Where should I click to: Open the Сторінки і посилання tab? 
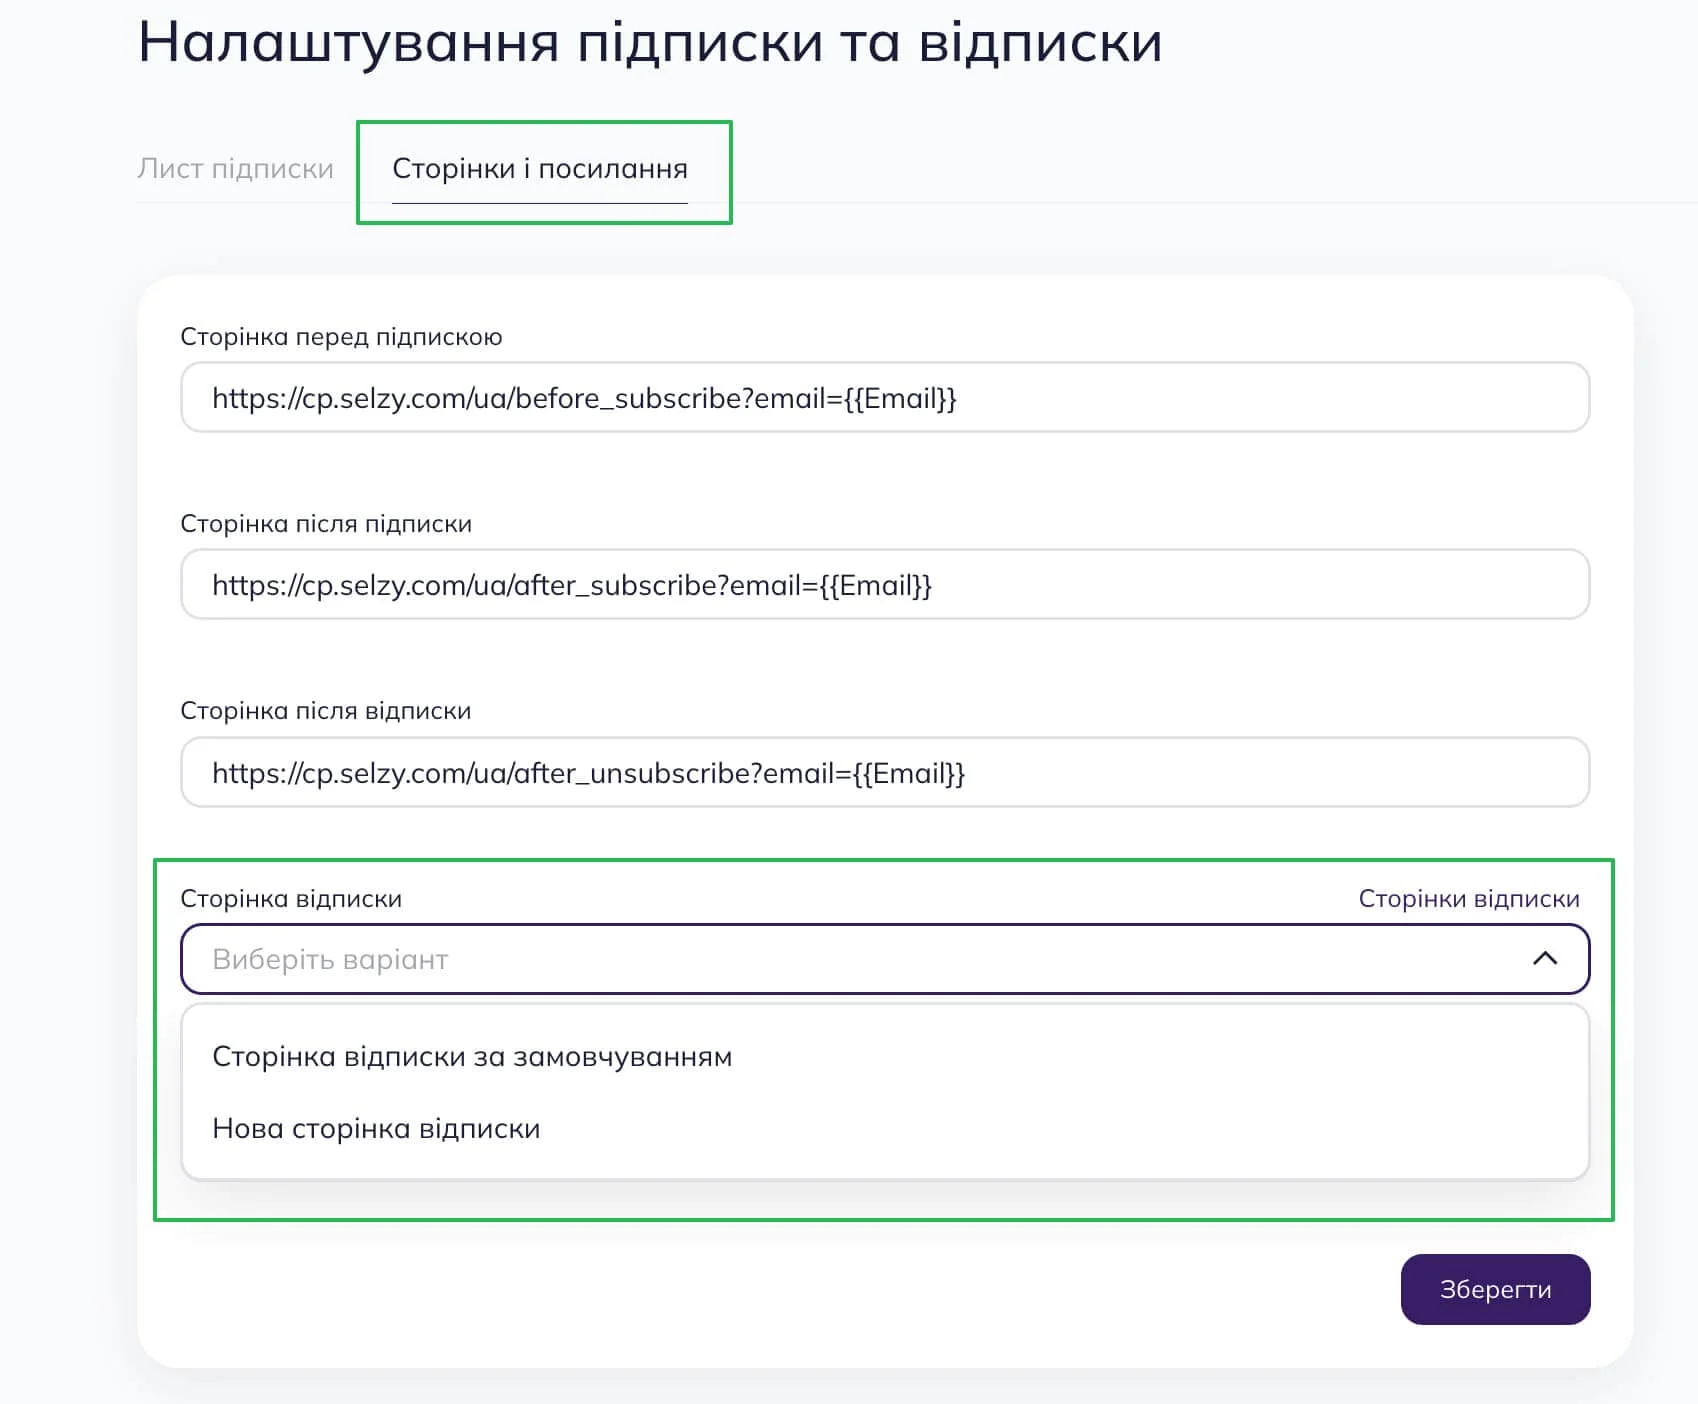click(x=540, y=168)
